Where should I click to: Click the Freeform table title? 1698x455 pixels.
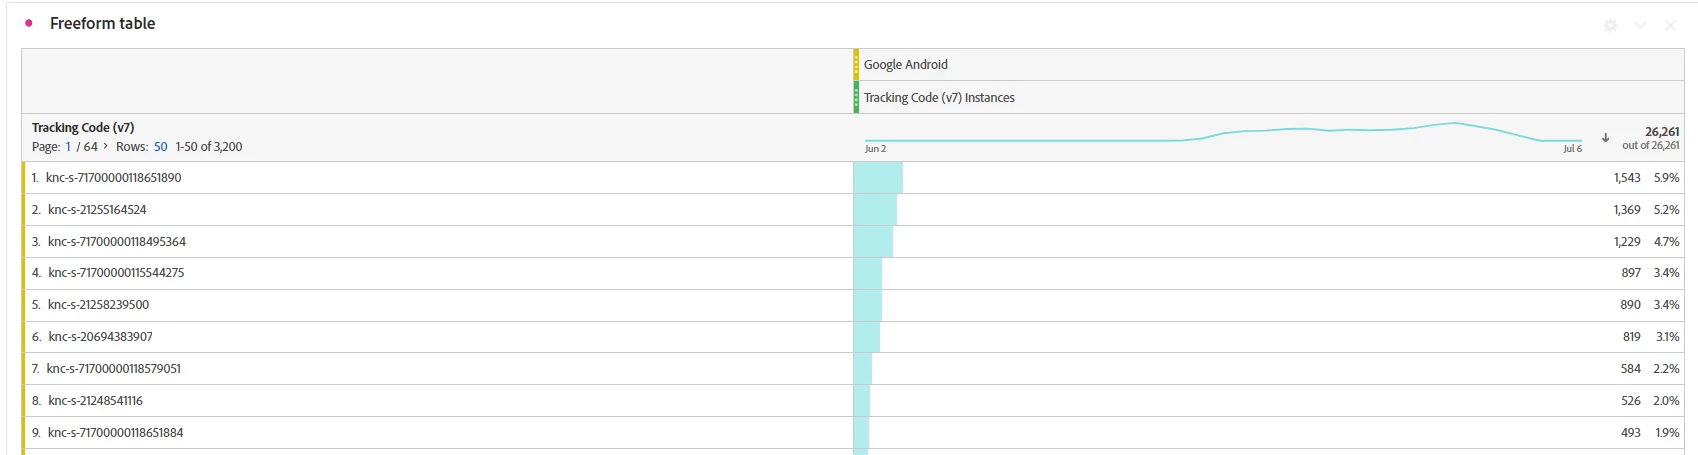[103, 23]
